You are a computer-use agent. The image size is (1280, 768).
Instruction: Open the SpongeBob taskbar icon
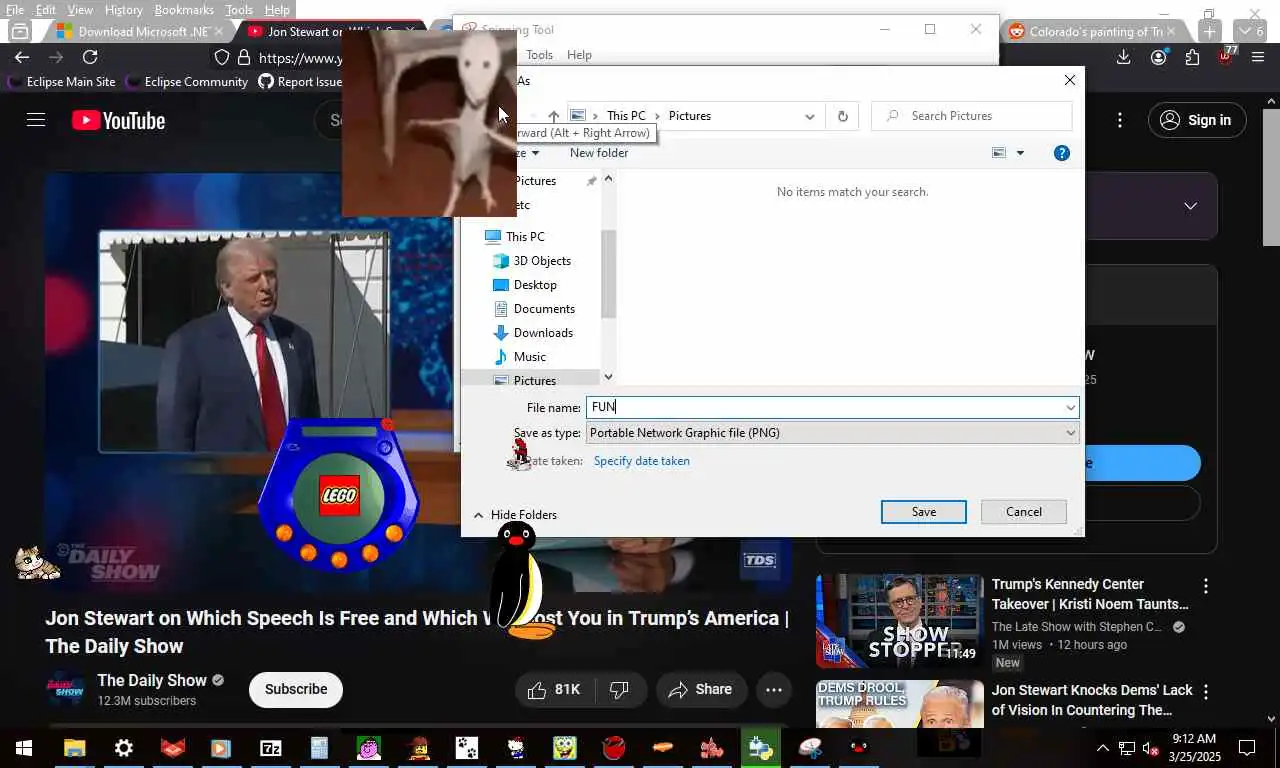565,748
